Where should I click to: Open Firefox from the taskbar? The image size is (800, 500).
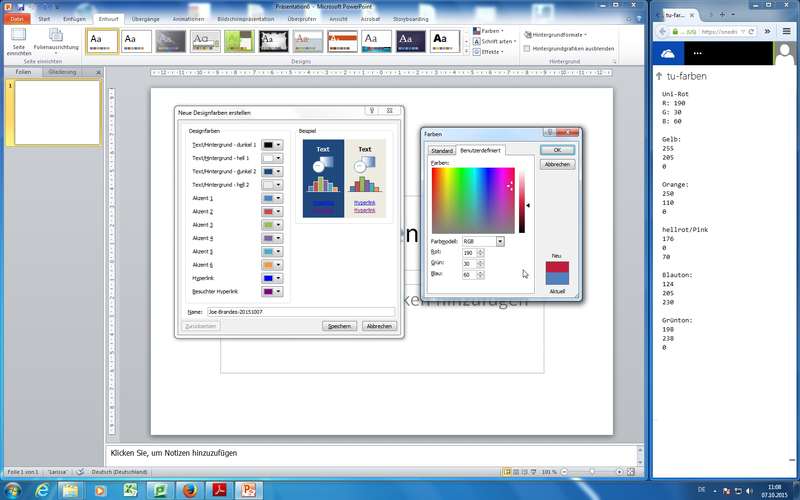pyautogui.click(x=188, y=489)
